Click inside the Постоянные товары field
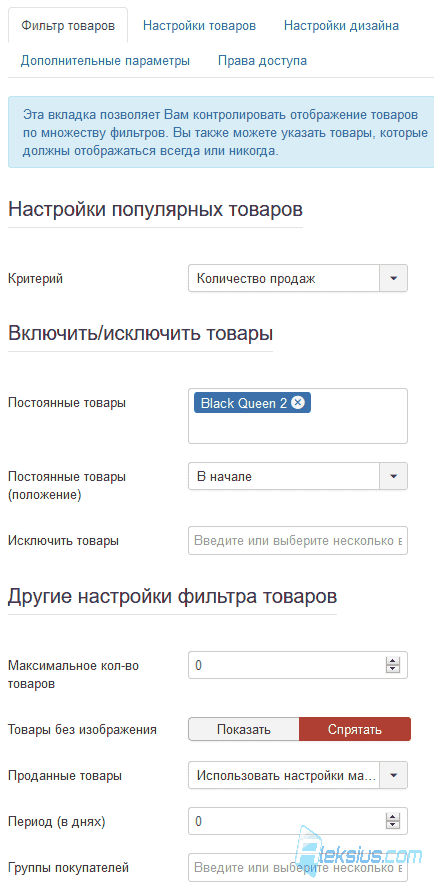This screenshot has width=434, height=888. point(298,416)
